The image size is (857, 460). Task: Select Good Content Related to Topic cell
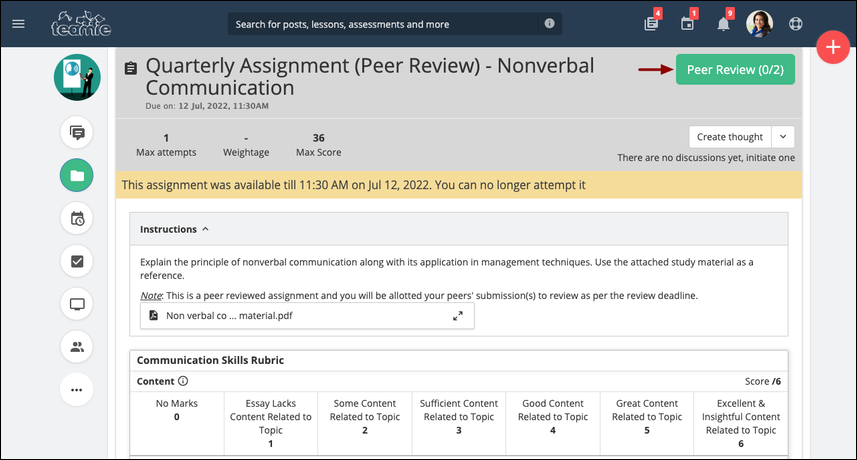[x=553, y=423]
